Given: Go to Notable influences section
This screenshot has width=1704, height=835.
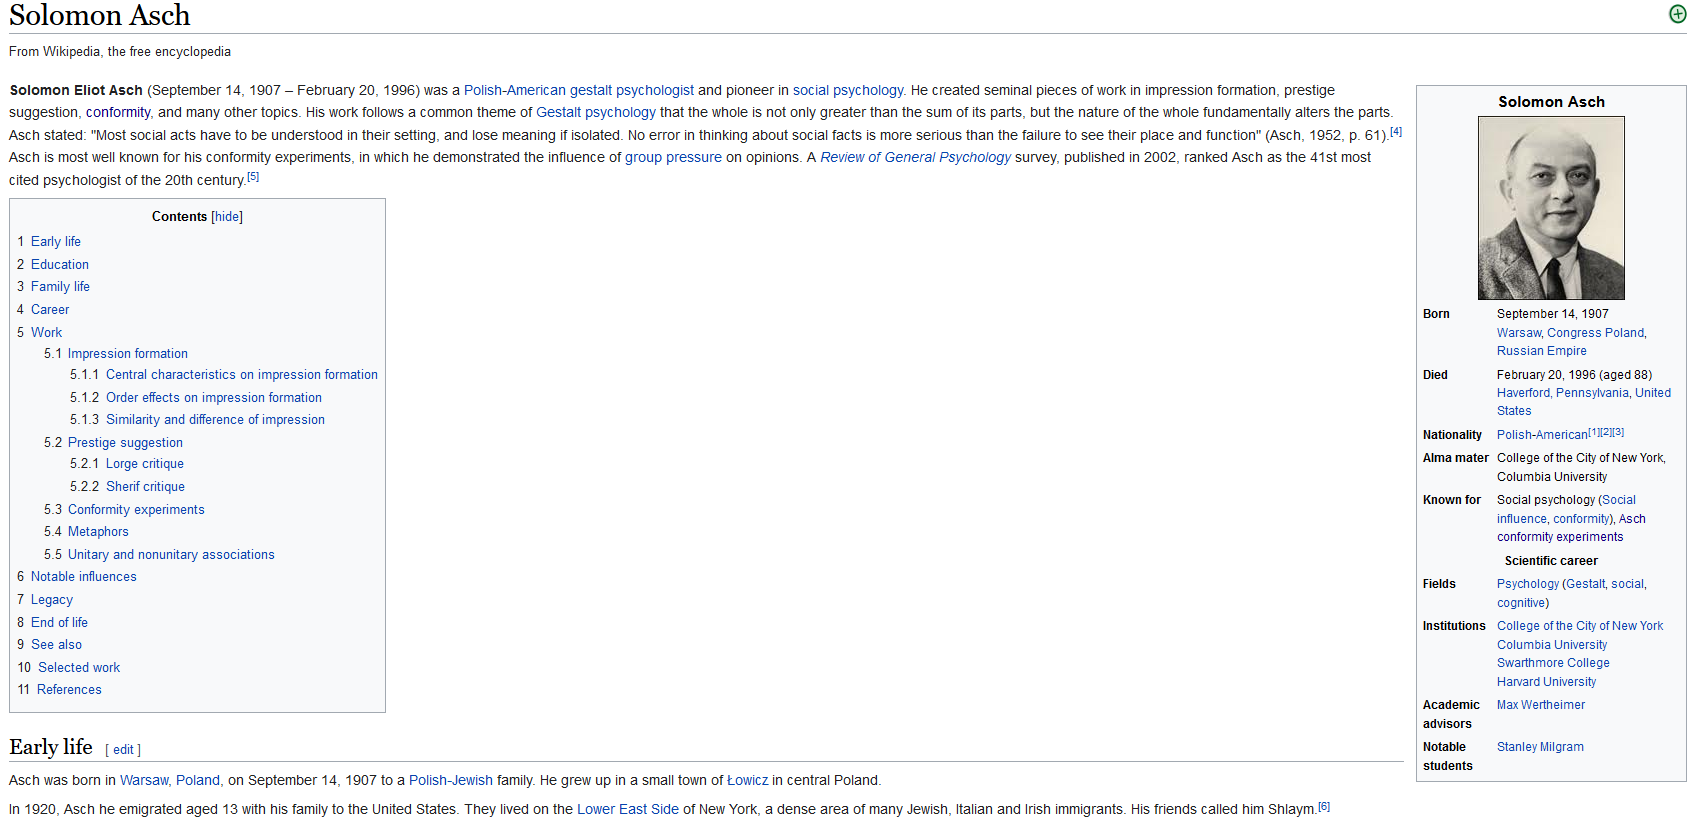Looking at the screenshot, I should pyautogui.click(x=84, y=577).
